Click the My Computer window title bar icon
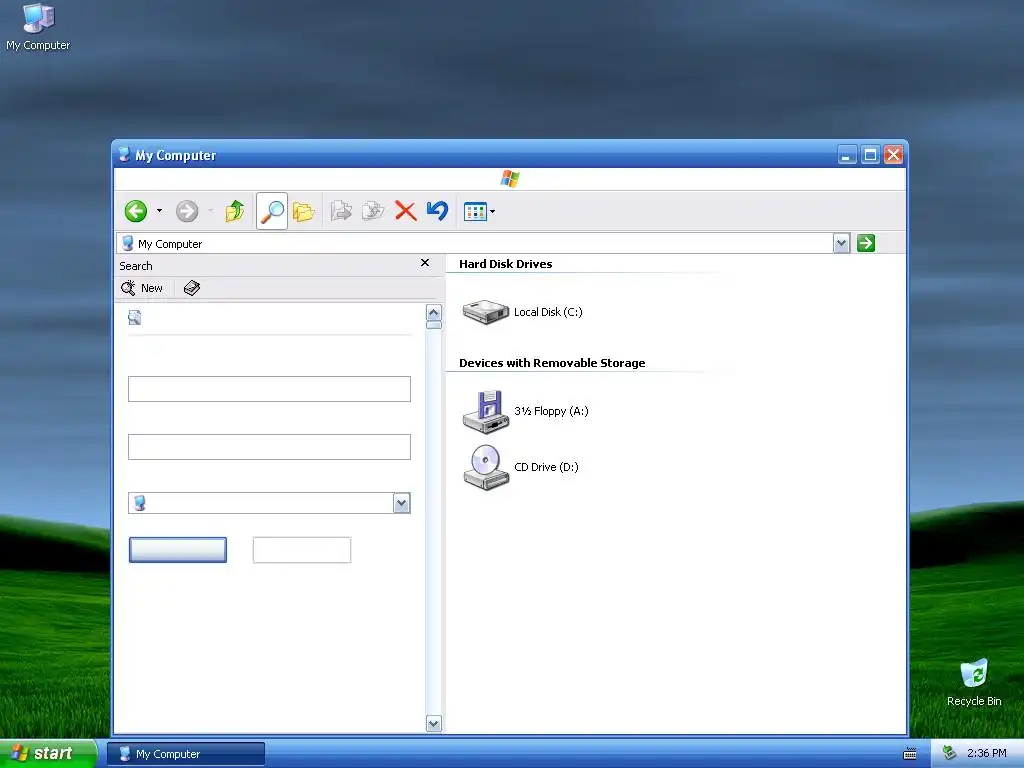This screenshot has height=768, width=1024. 124,155
